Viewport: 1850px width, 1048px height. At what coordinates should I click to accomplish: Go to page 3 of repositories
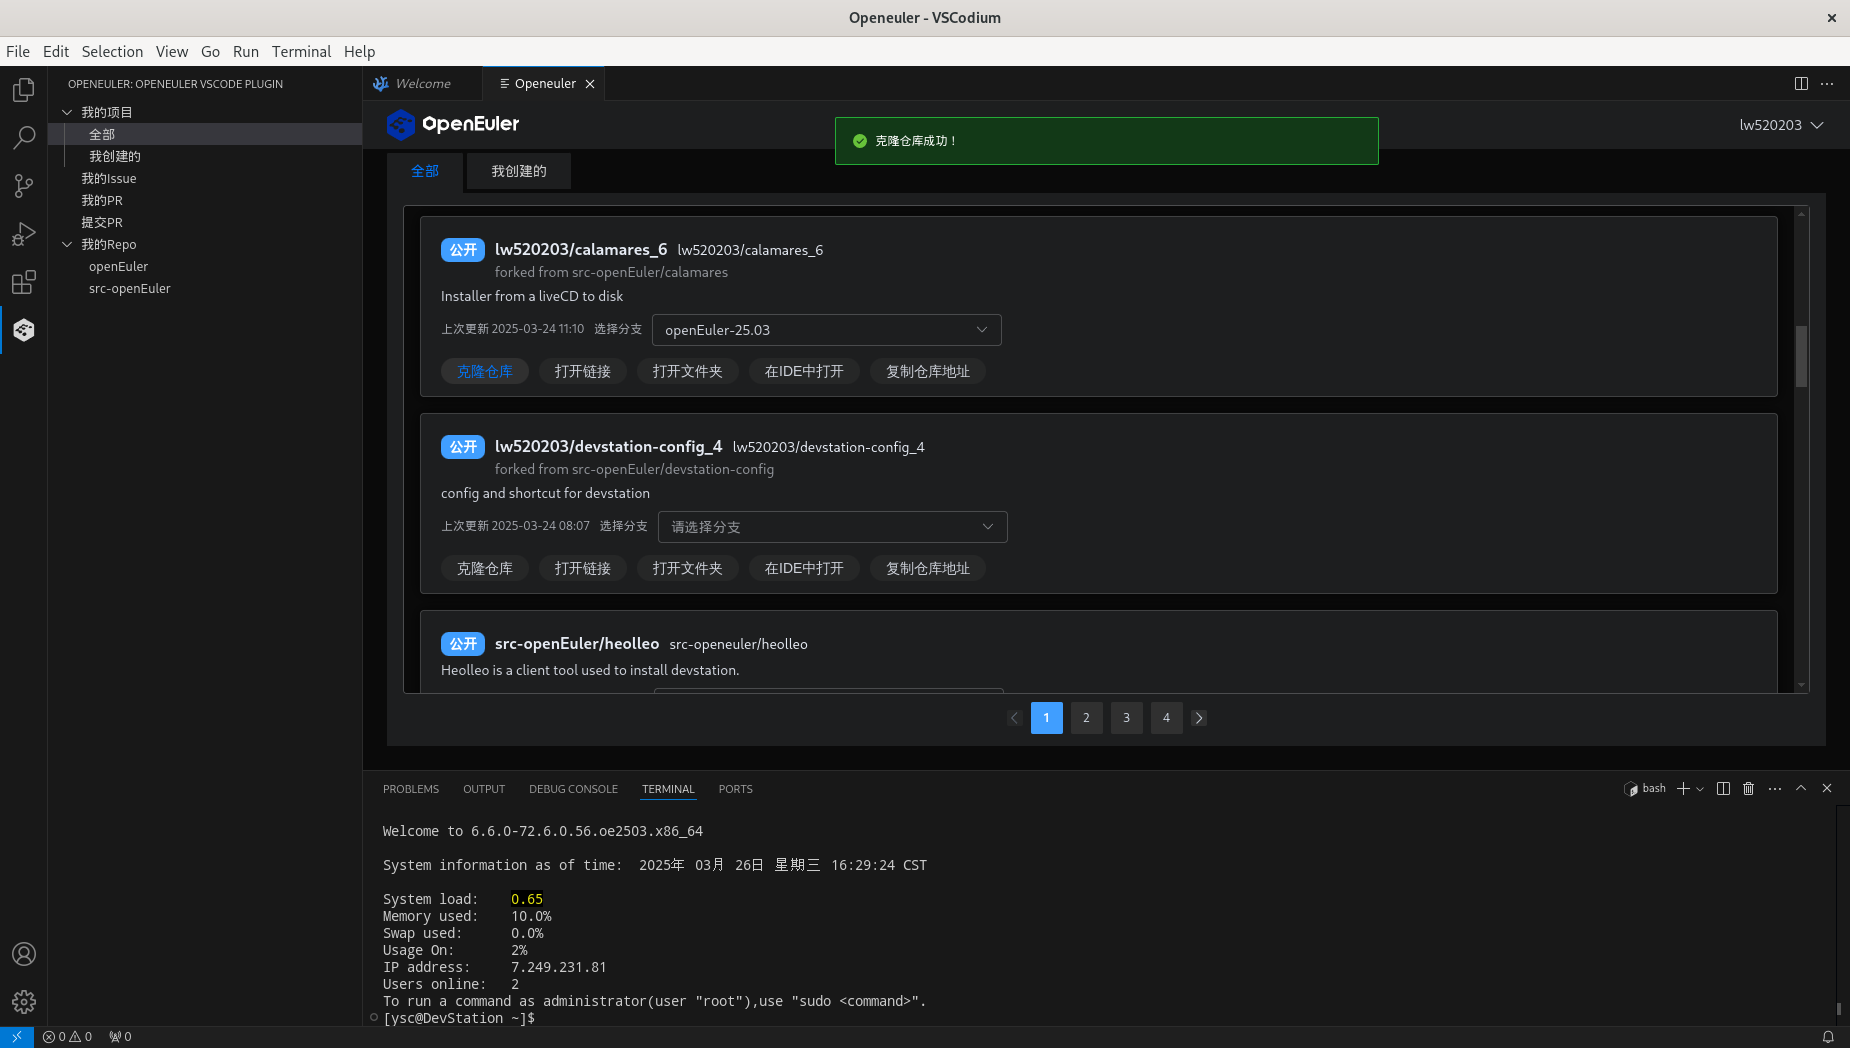[1126, 718]
